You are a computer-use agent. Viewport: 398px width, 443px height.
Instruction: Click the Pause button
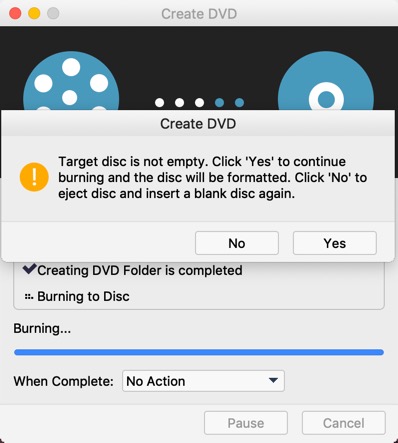[x=246, y=423]
